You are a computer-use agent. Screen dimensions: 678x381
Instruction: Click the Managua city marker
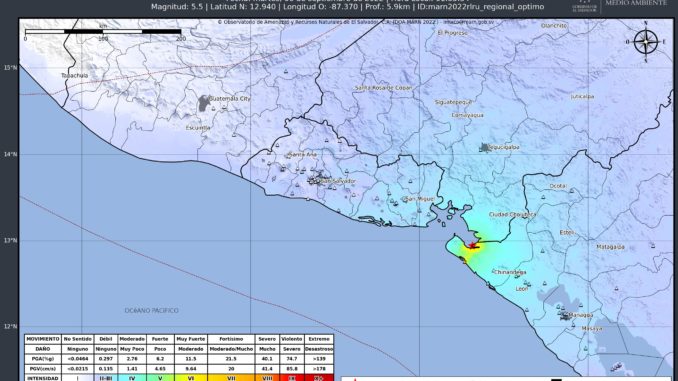(565, 317)
